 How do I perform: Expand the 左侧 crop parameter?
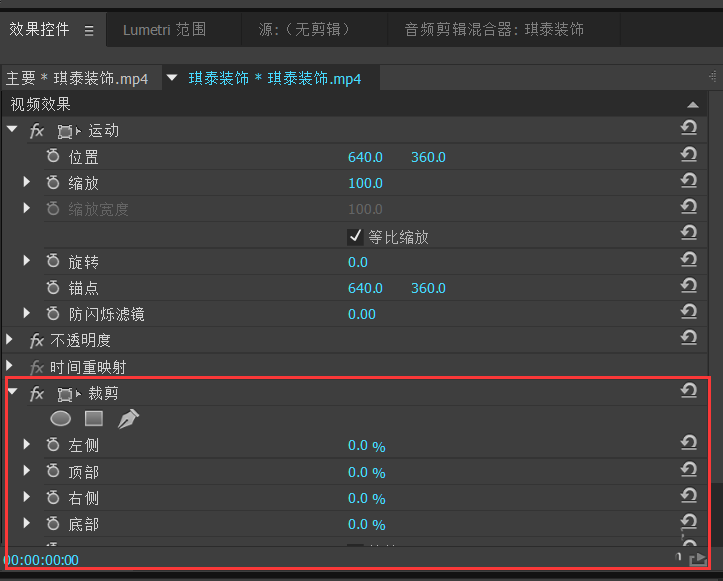click(x=27, y=445)
